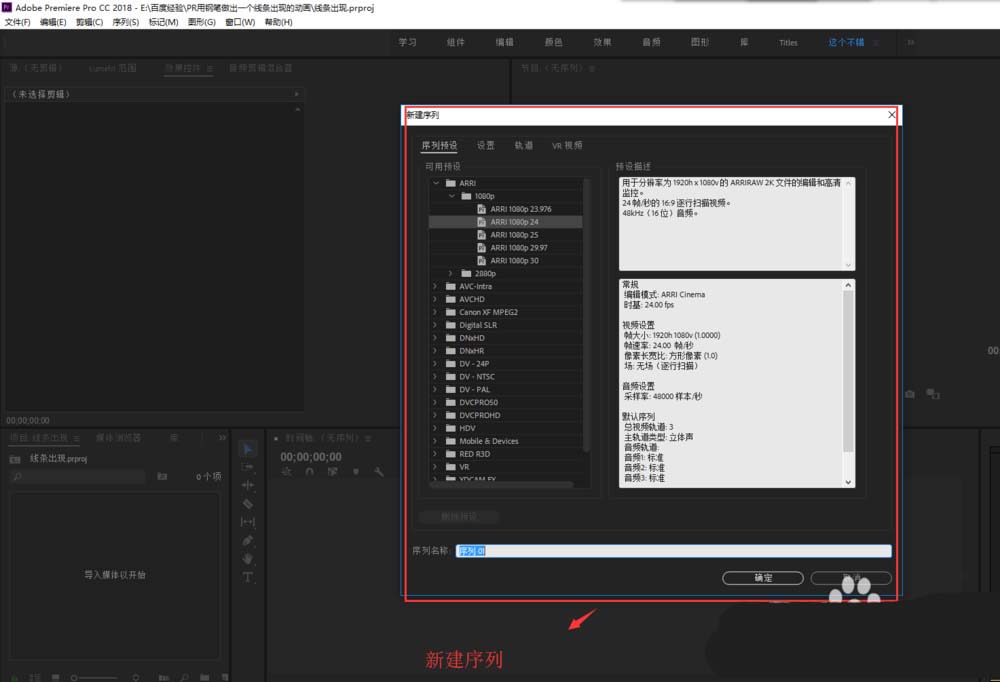Show hidden project panel tabs chevron

(222, 438)
